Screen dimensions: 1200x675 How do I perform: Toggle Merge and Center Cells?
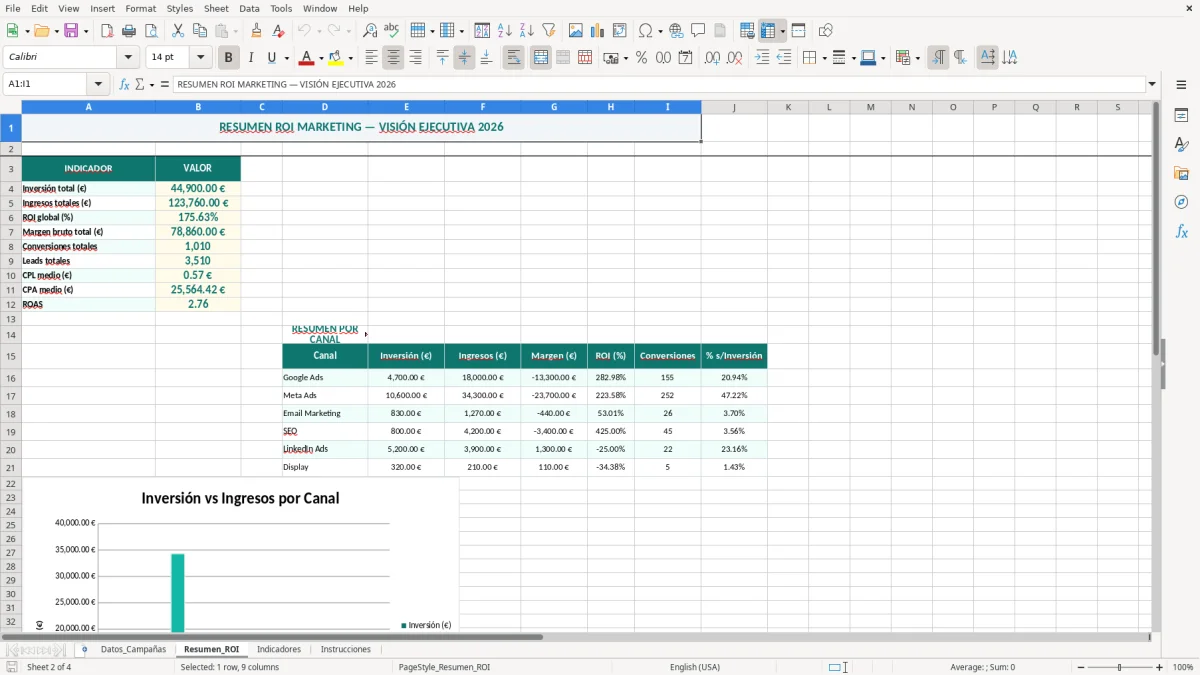[x=541, y=58]
